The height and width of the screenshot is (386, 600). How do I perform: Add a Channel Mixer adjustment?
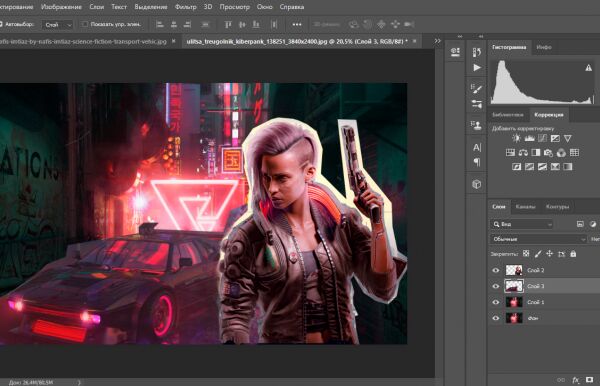[561, 153]
